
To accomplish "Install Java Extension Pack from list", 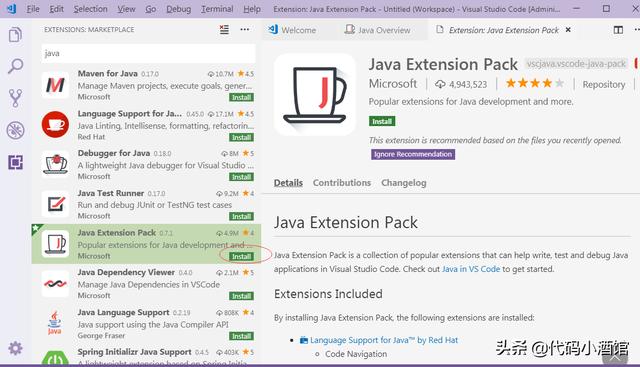I will tap(241, 256).
